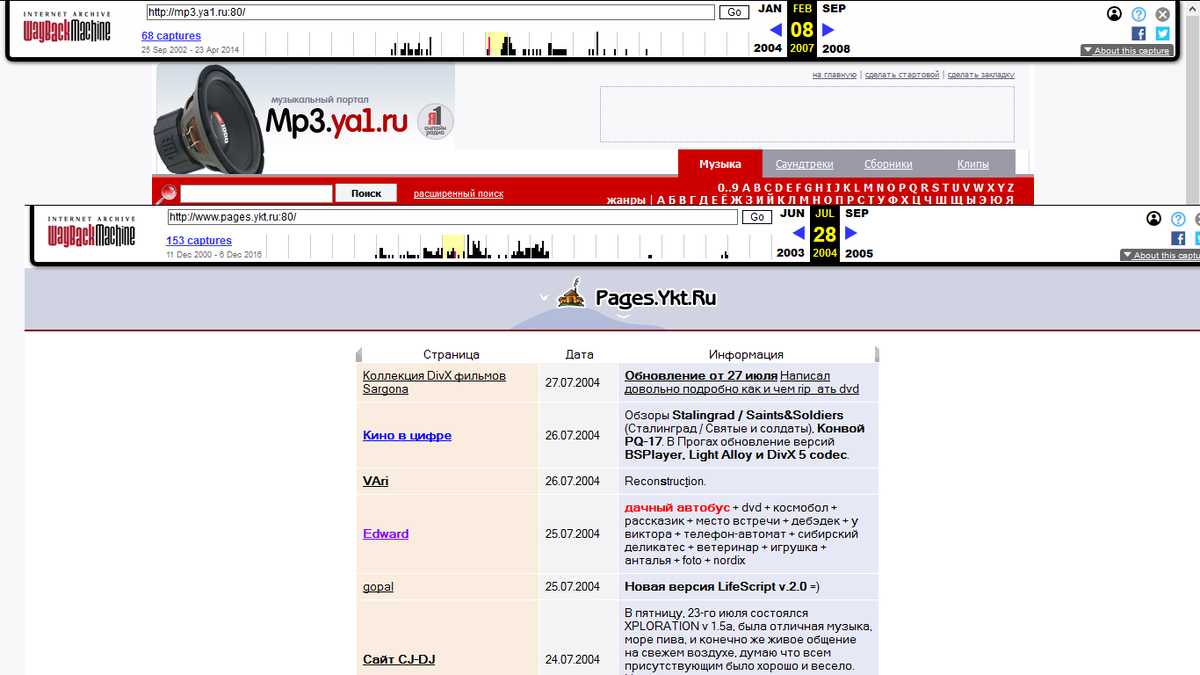
Task: Open the 153 captures link
Action: [199, 240]
